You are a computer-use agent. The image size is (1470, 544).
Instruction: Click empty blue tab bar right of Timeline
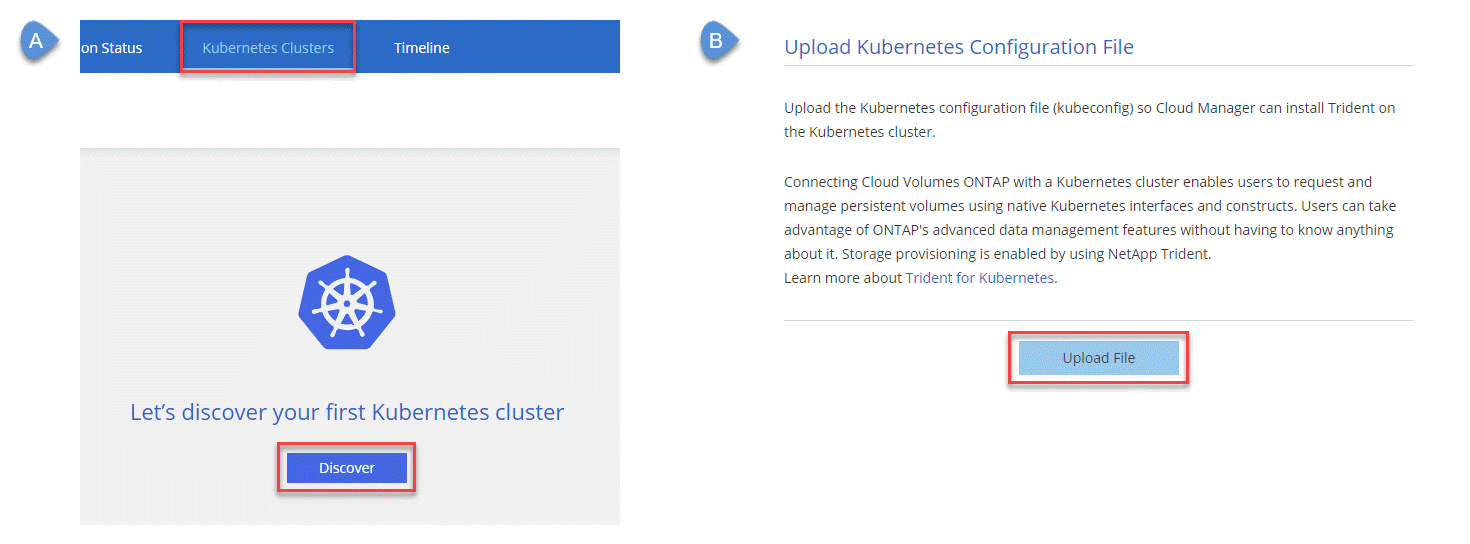[x=540, y=48]
